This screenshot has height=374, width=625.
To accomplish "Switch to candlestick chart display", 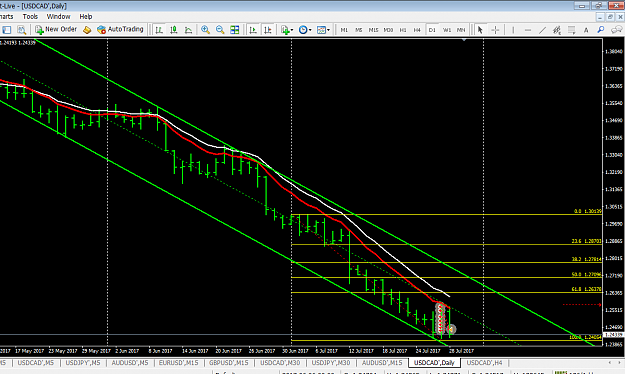I will click(174, 30).
